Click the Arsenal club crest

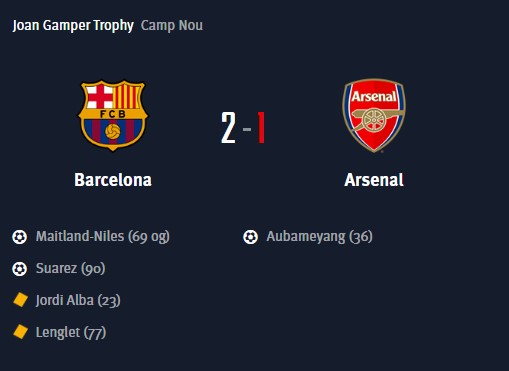374,115
